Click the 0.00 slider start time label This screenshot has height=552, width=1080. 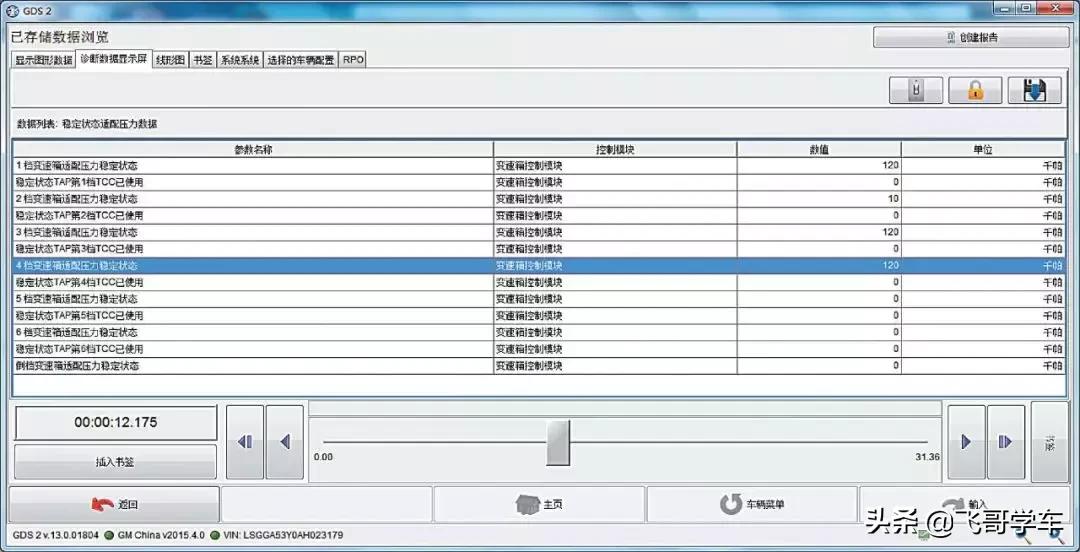(323, 456)
